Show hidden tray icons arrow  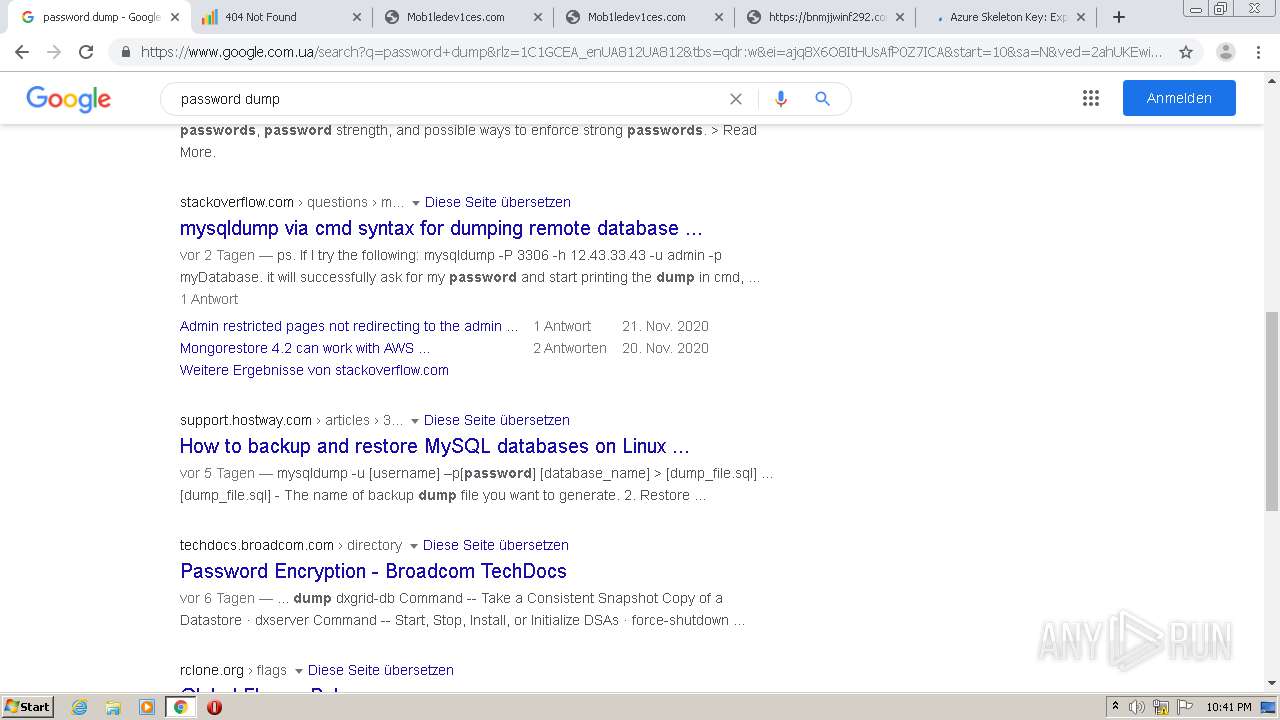pos(1115,707)
